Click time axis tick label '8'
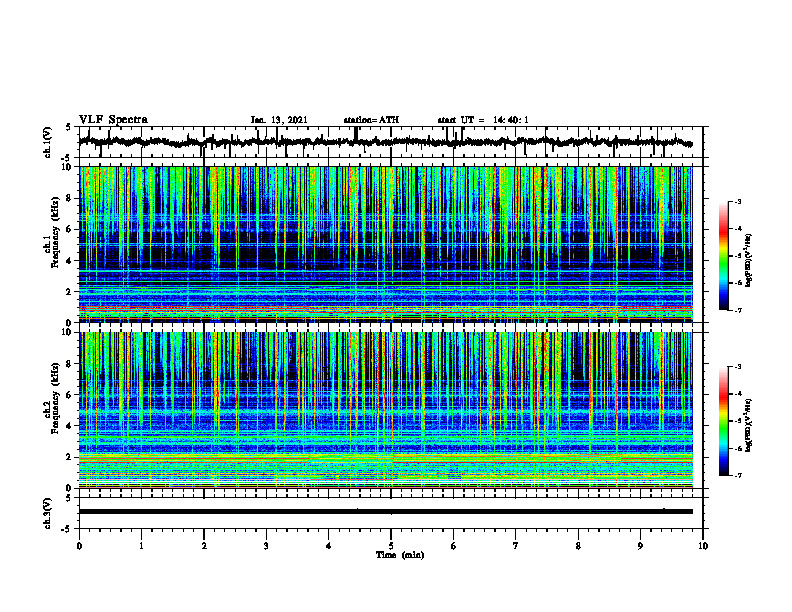 (578, 546)
